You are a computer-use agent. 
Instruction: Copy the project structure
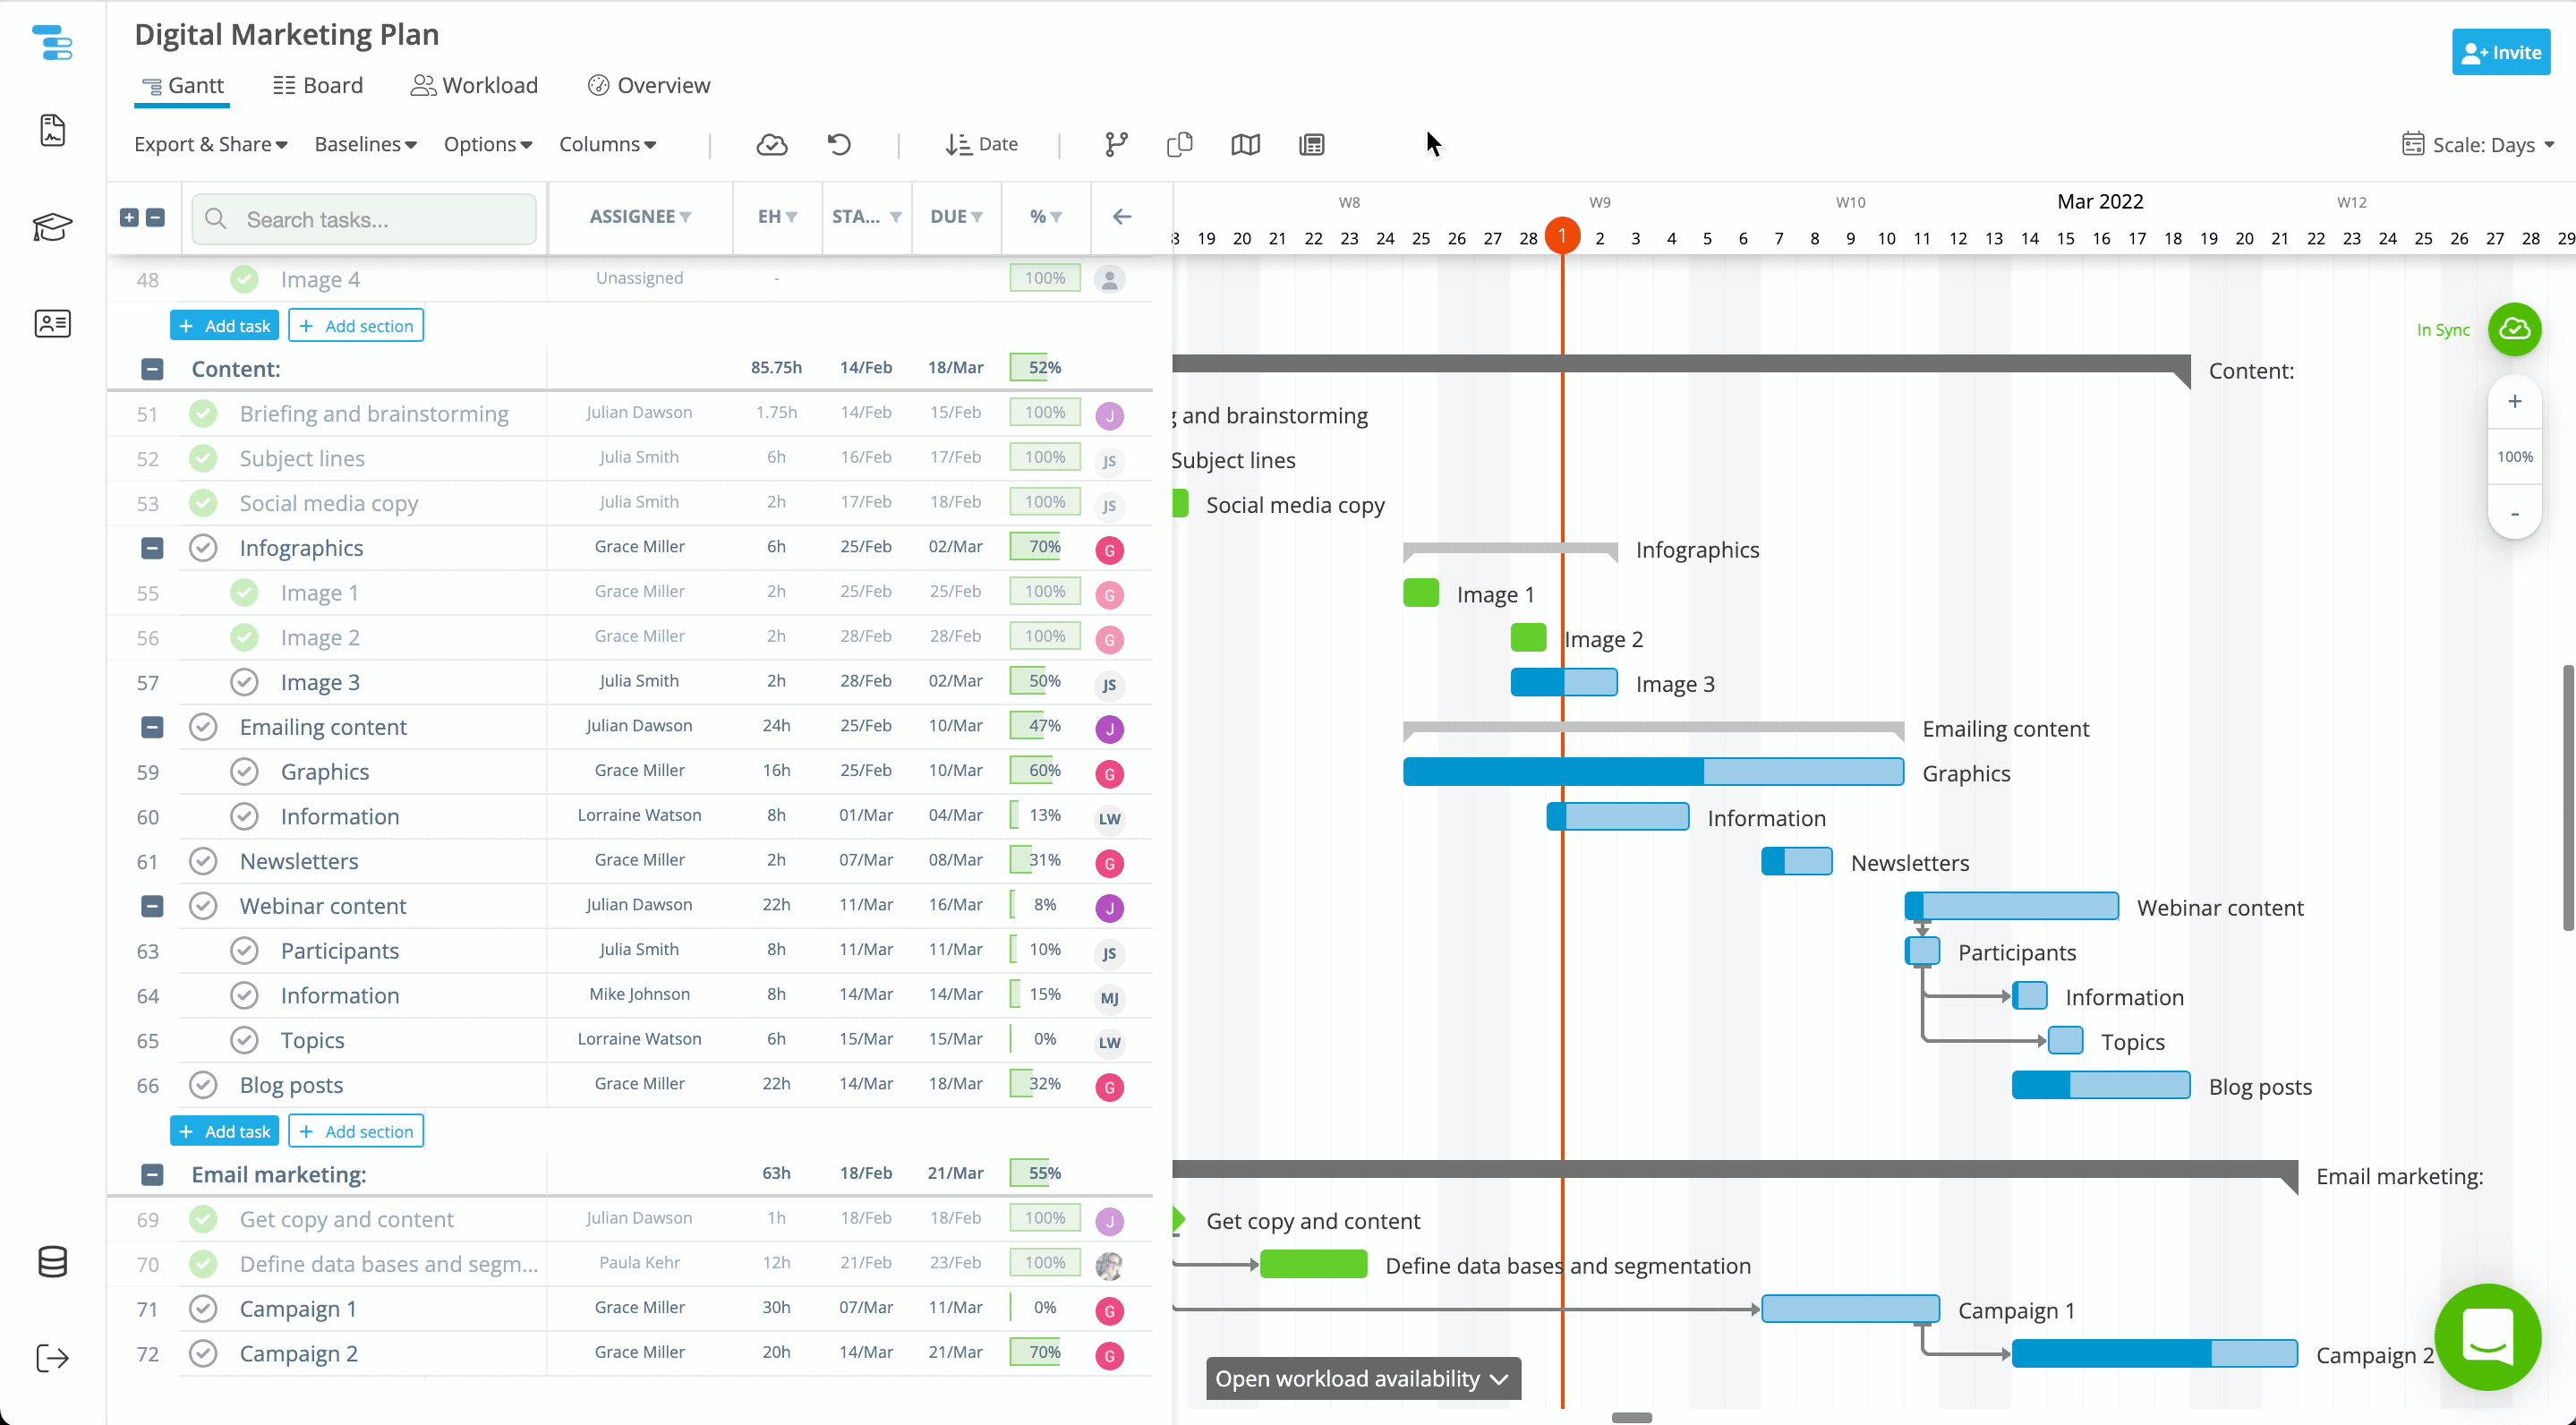pos(1179,144)
